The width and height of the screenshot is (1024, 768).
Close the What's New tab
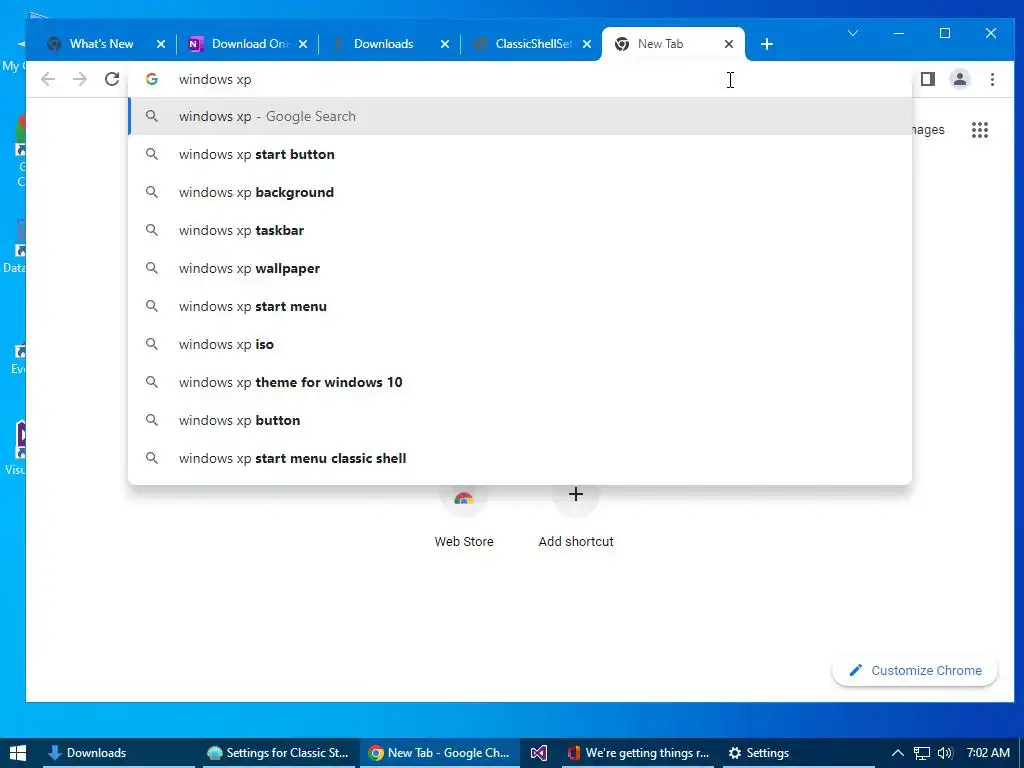[x=161, y=44]
